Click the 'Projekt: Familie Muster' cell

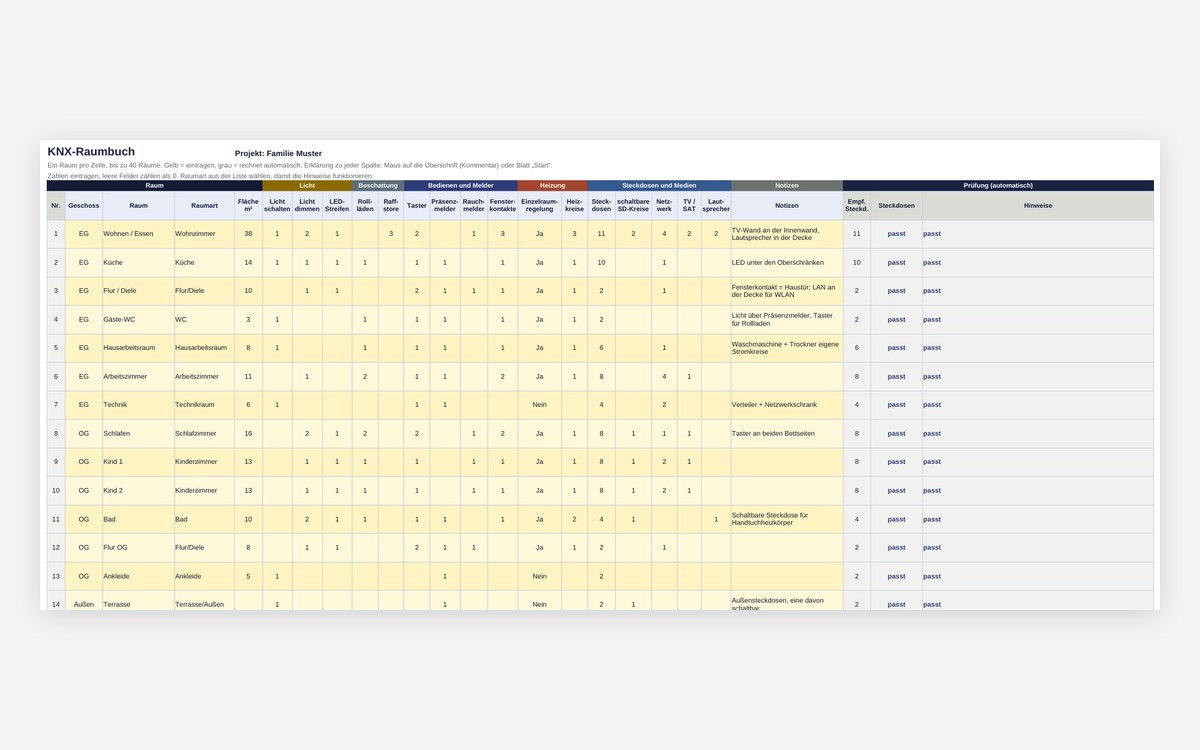(x=278, y=153)
